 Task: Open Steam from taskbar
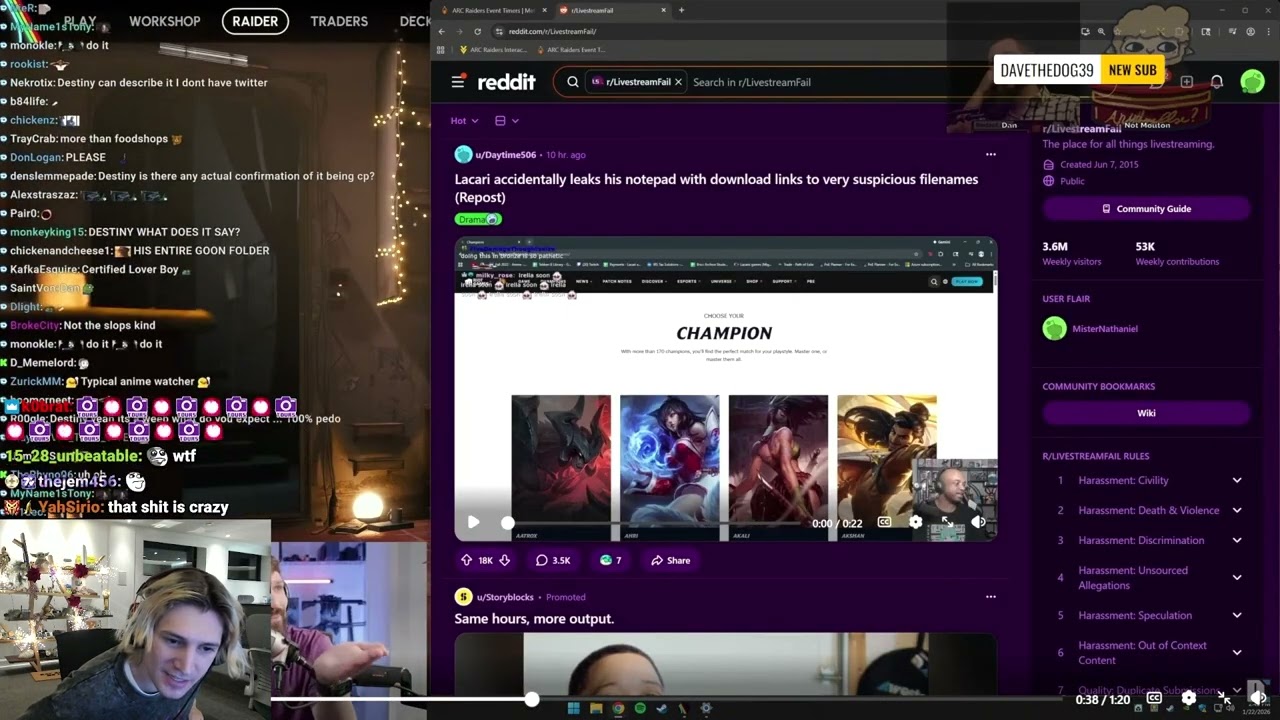tap(662, 709)
